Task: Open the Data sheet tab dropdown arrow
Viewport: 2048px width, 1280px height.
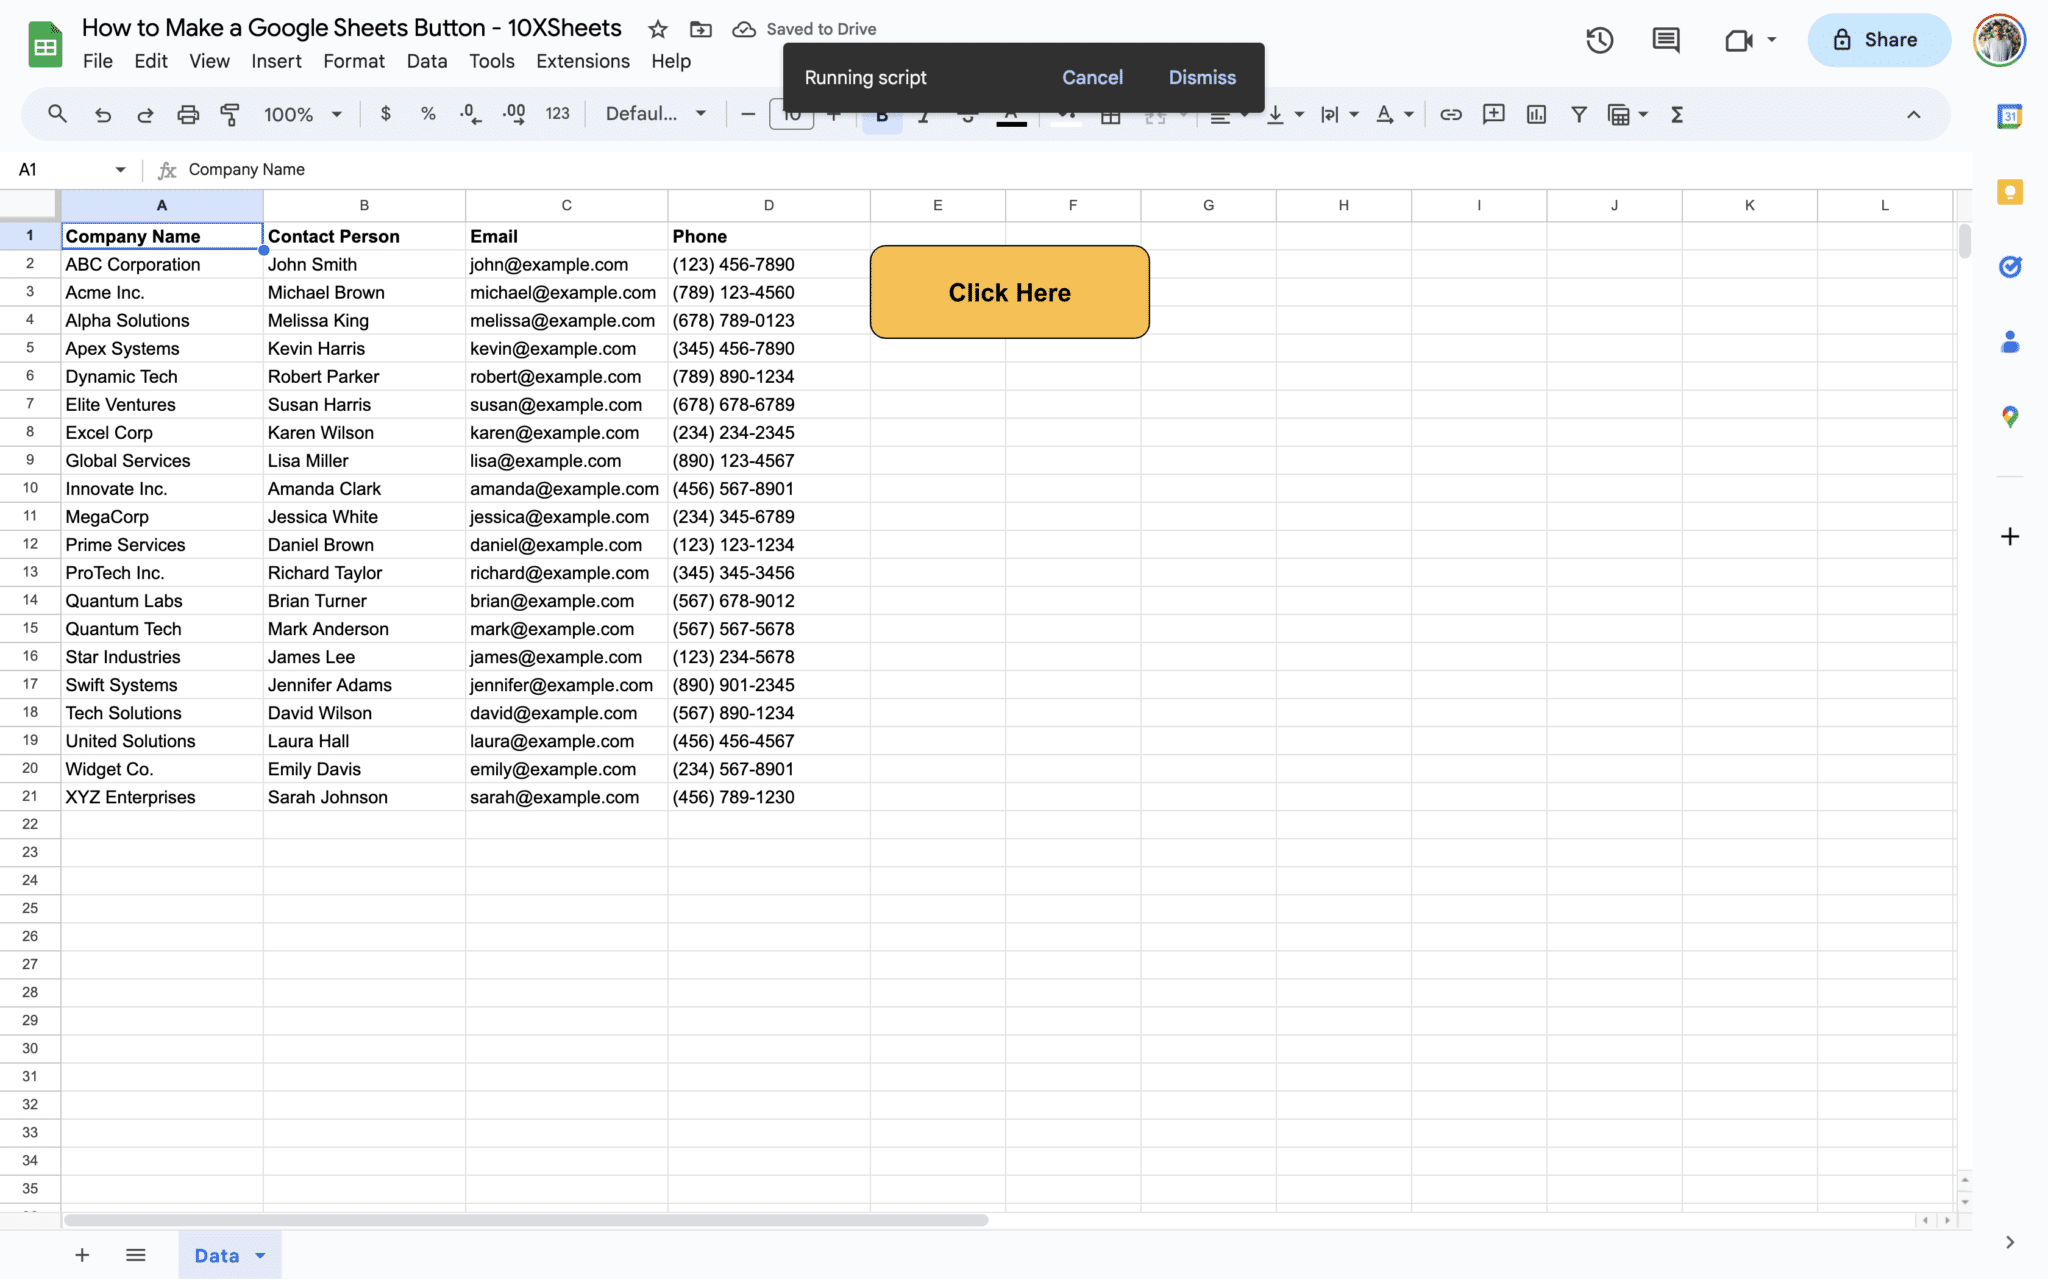Action: (x=261, y=1255)
